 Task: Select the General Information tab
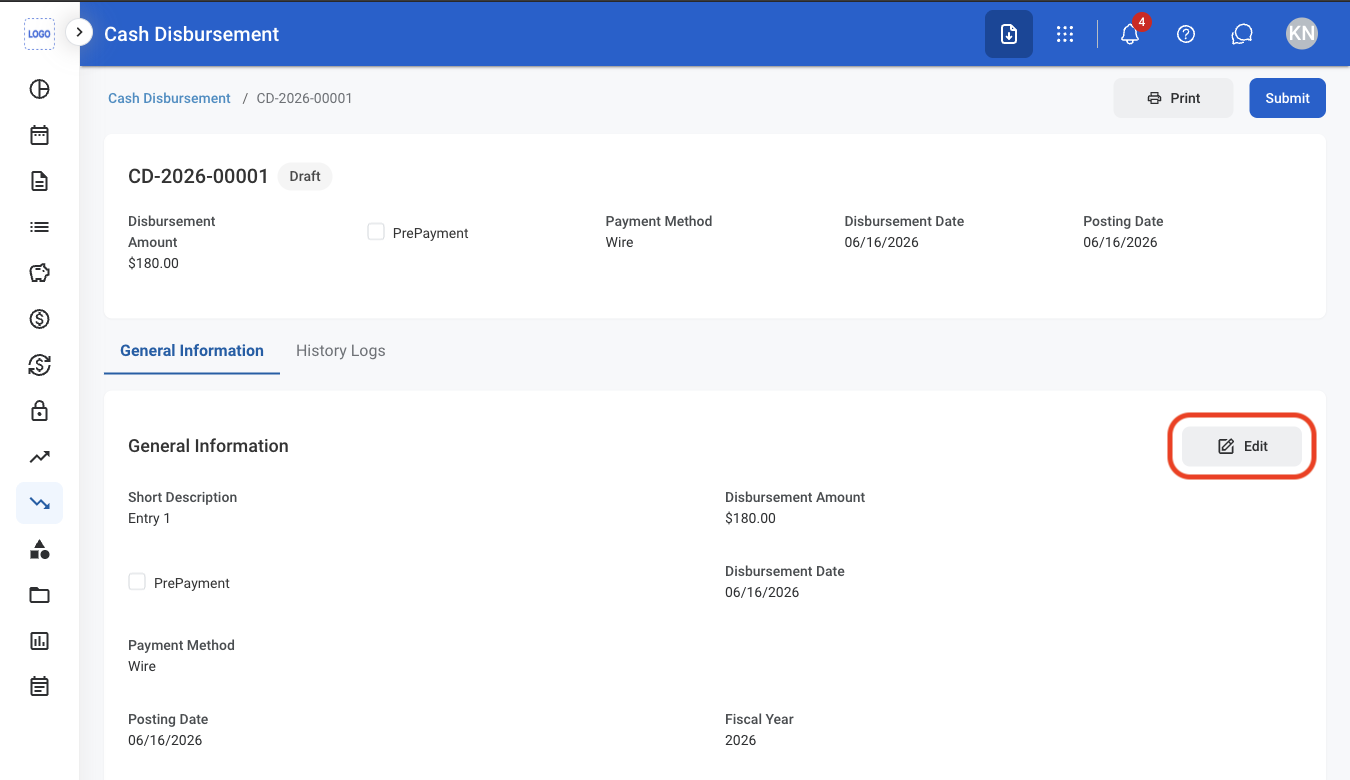coord(192,351)
